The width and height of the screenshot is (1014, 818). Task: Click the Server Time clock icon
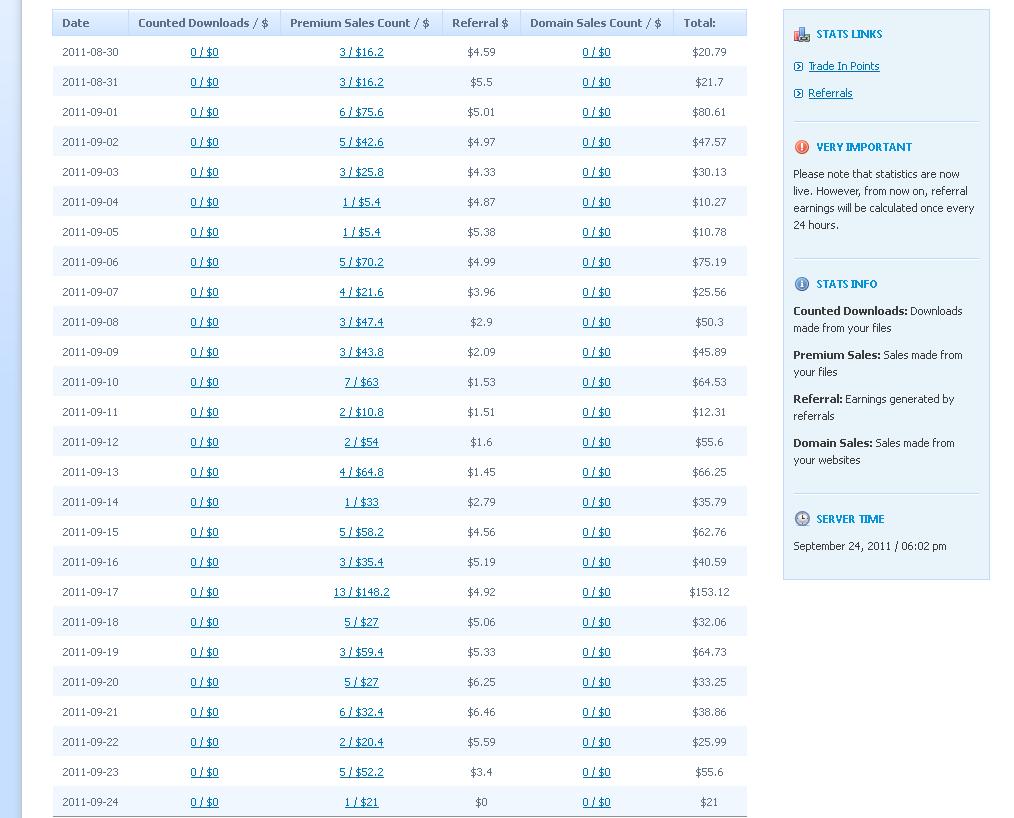pyautogui.click(x=802, y=519)
